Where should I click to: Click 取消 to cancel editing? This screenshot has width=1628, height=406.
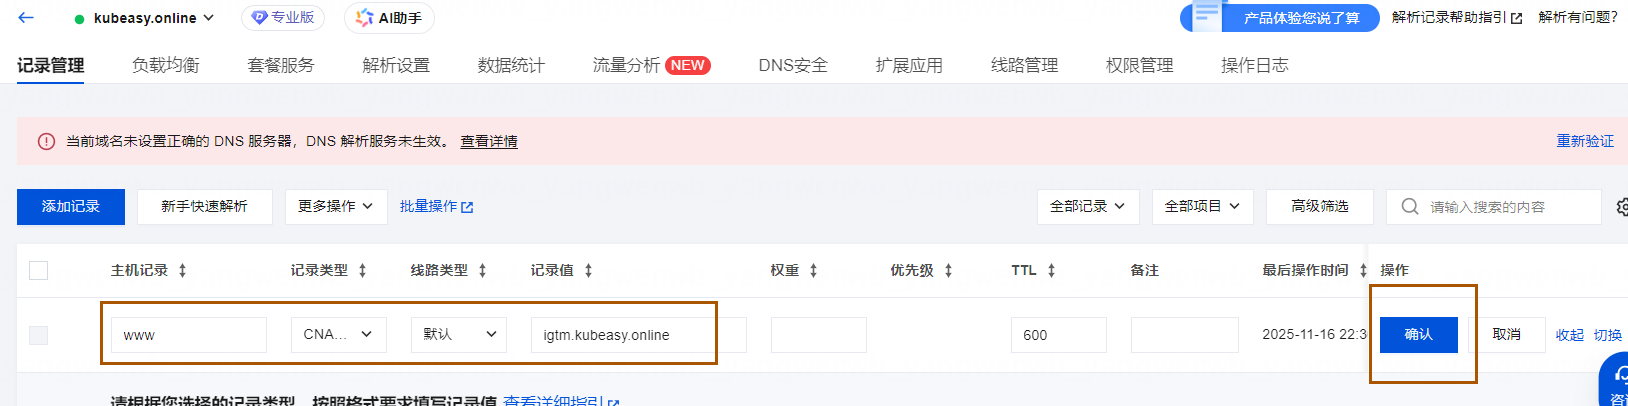pos(1507,335)
